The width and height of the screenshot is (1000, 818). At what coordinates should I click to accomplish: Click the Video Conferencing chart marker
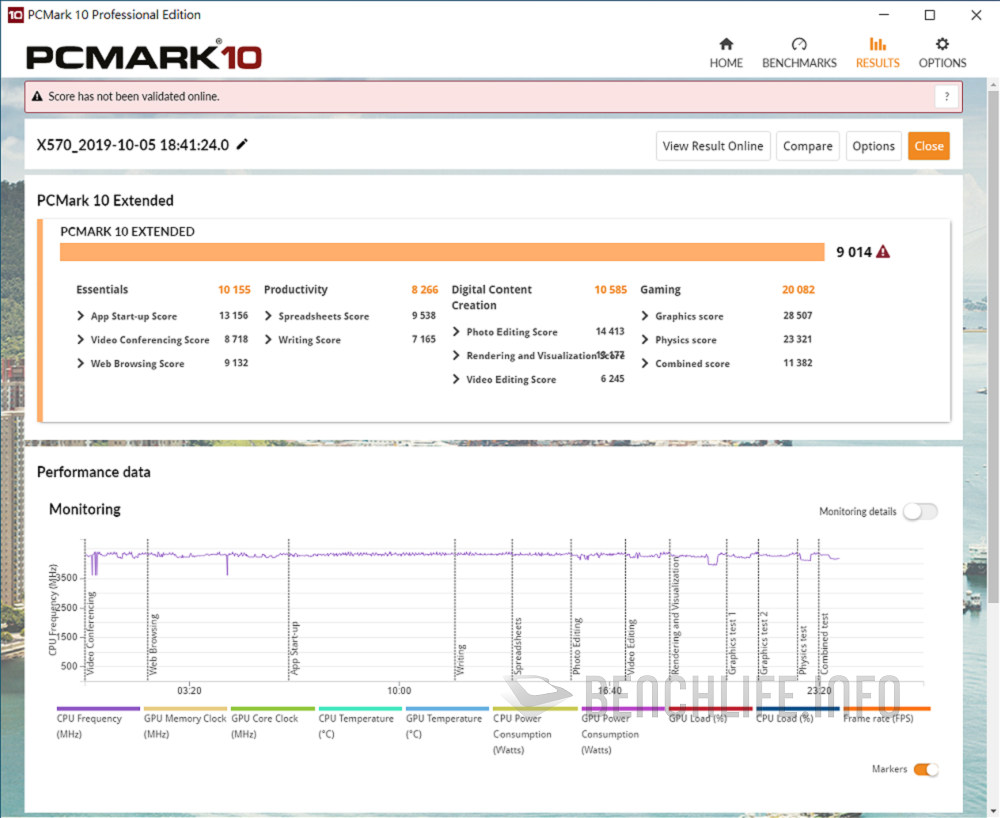click(91, 633)
